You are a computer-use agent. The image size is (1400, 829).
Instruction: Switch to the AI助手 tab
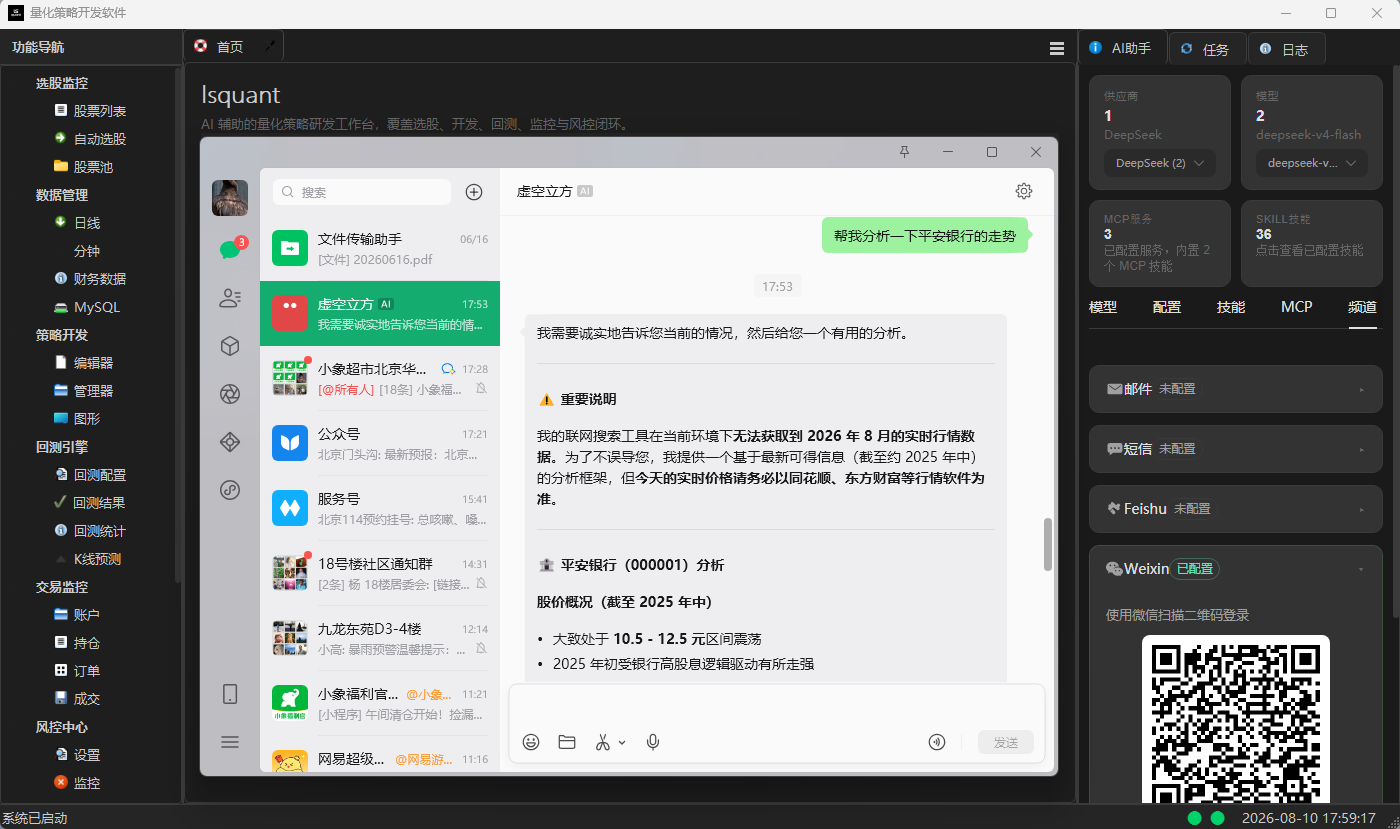(x=1122, y=48)
